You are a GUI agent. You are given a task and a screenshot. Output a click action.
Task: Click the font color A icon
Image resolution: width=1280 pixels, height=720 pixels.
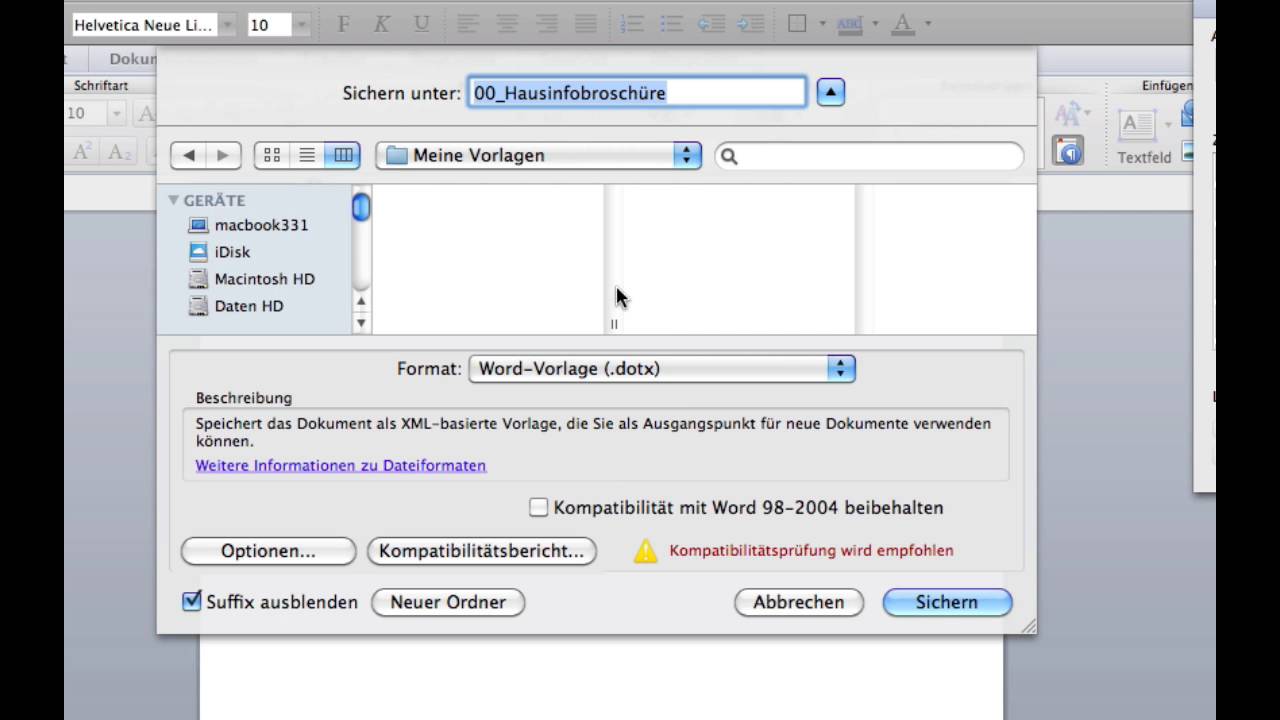click(x=903, y=24)
